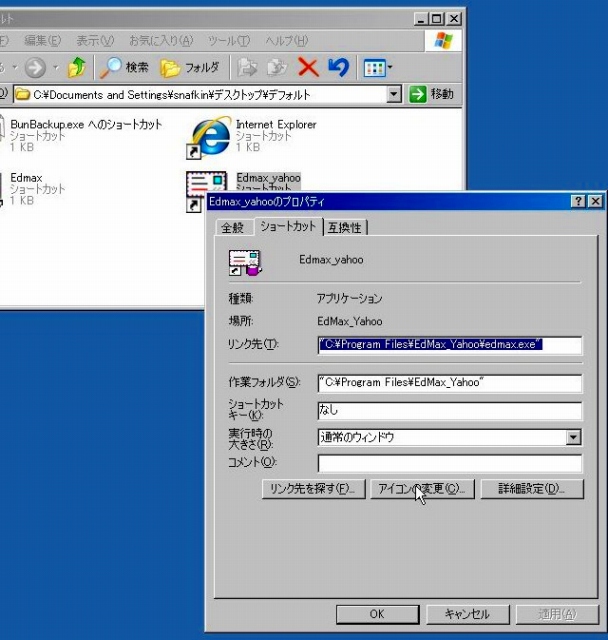Image resolution: width=608 pixels, height=640 pixels.
Task: Open the 編集(E) menu
Action: tap(42, 40)
